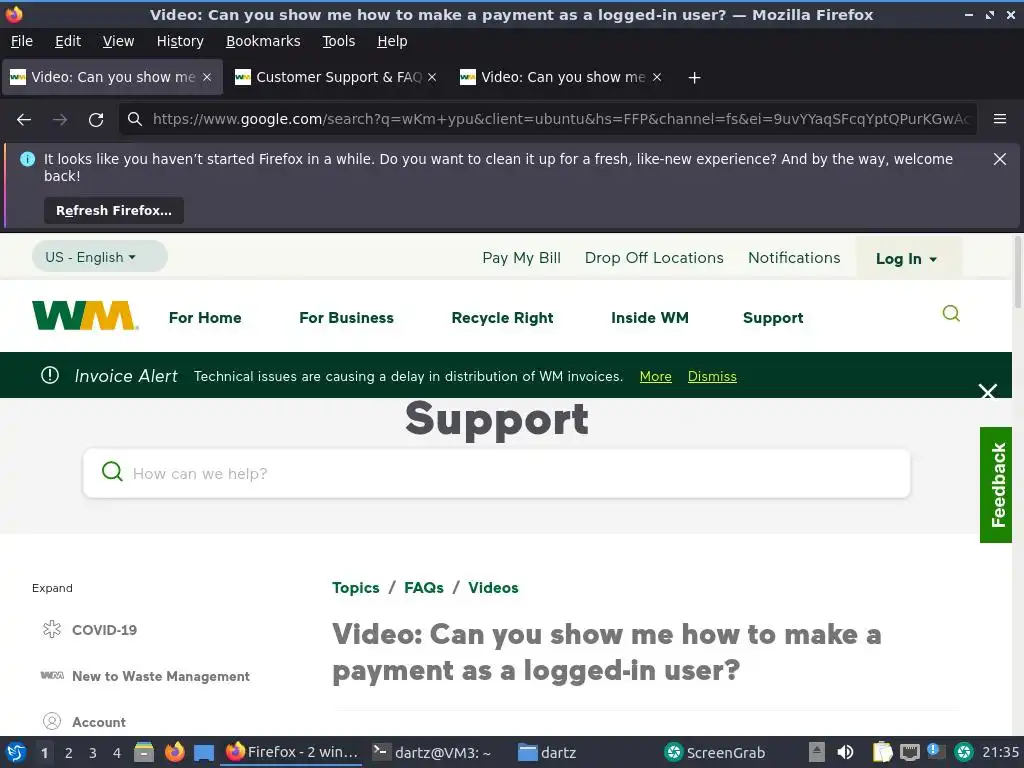Open the For Home menu
1024x768 pixels.
pyautogui.click(x=205, y=318)
